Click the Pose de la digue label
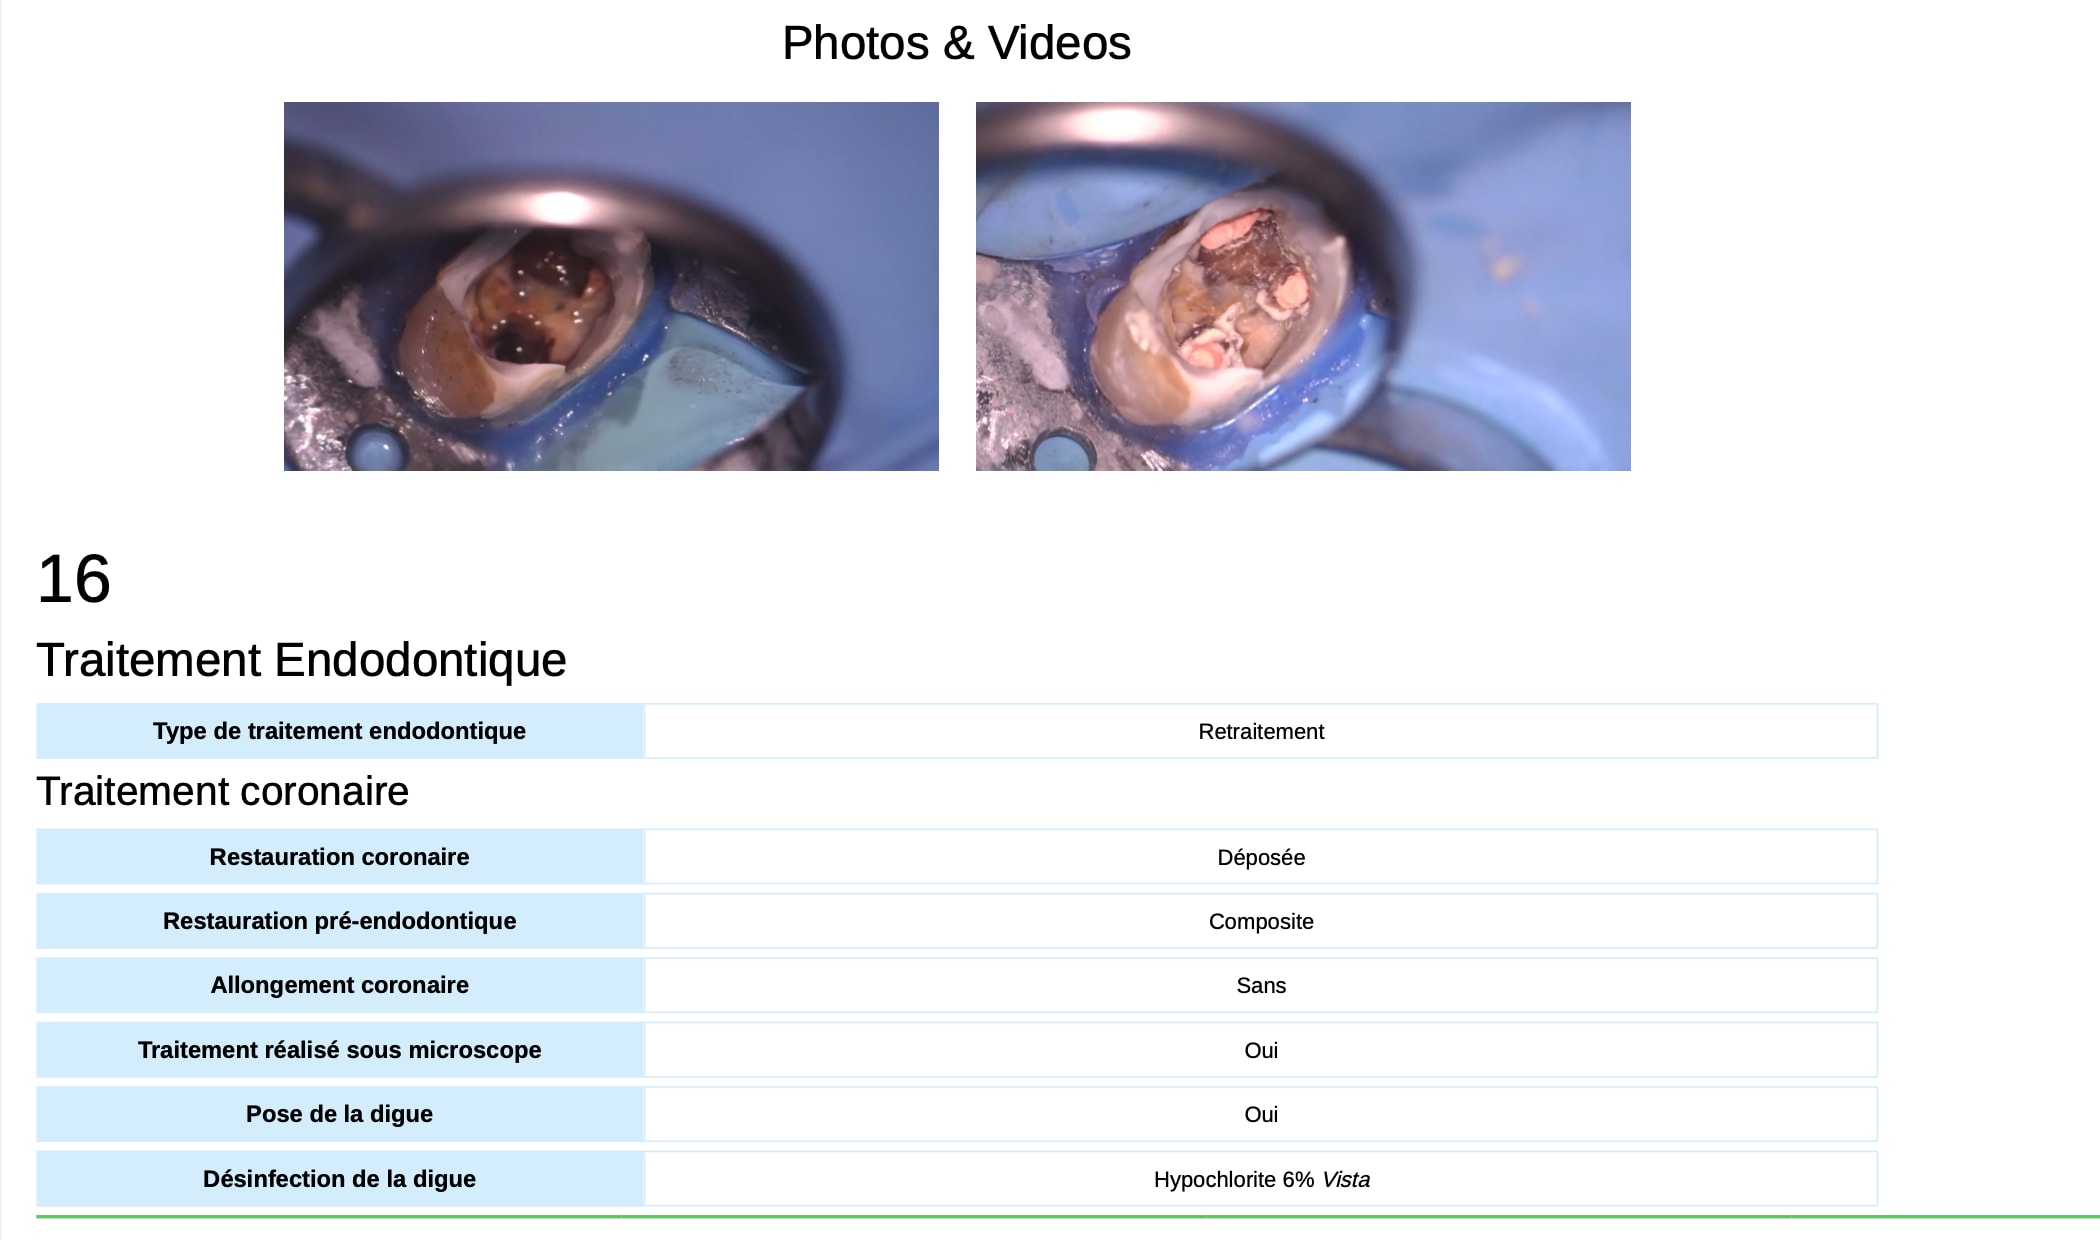Image resolution: width=2100 pixels, height=1240 pixels. click(x=339, y=1114)
